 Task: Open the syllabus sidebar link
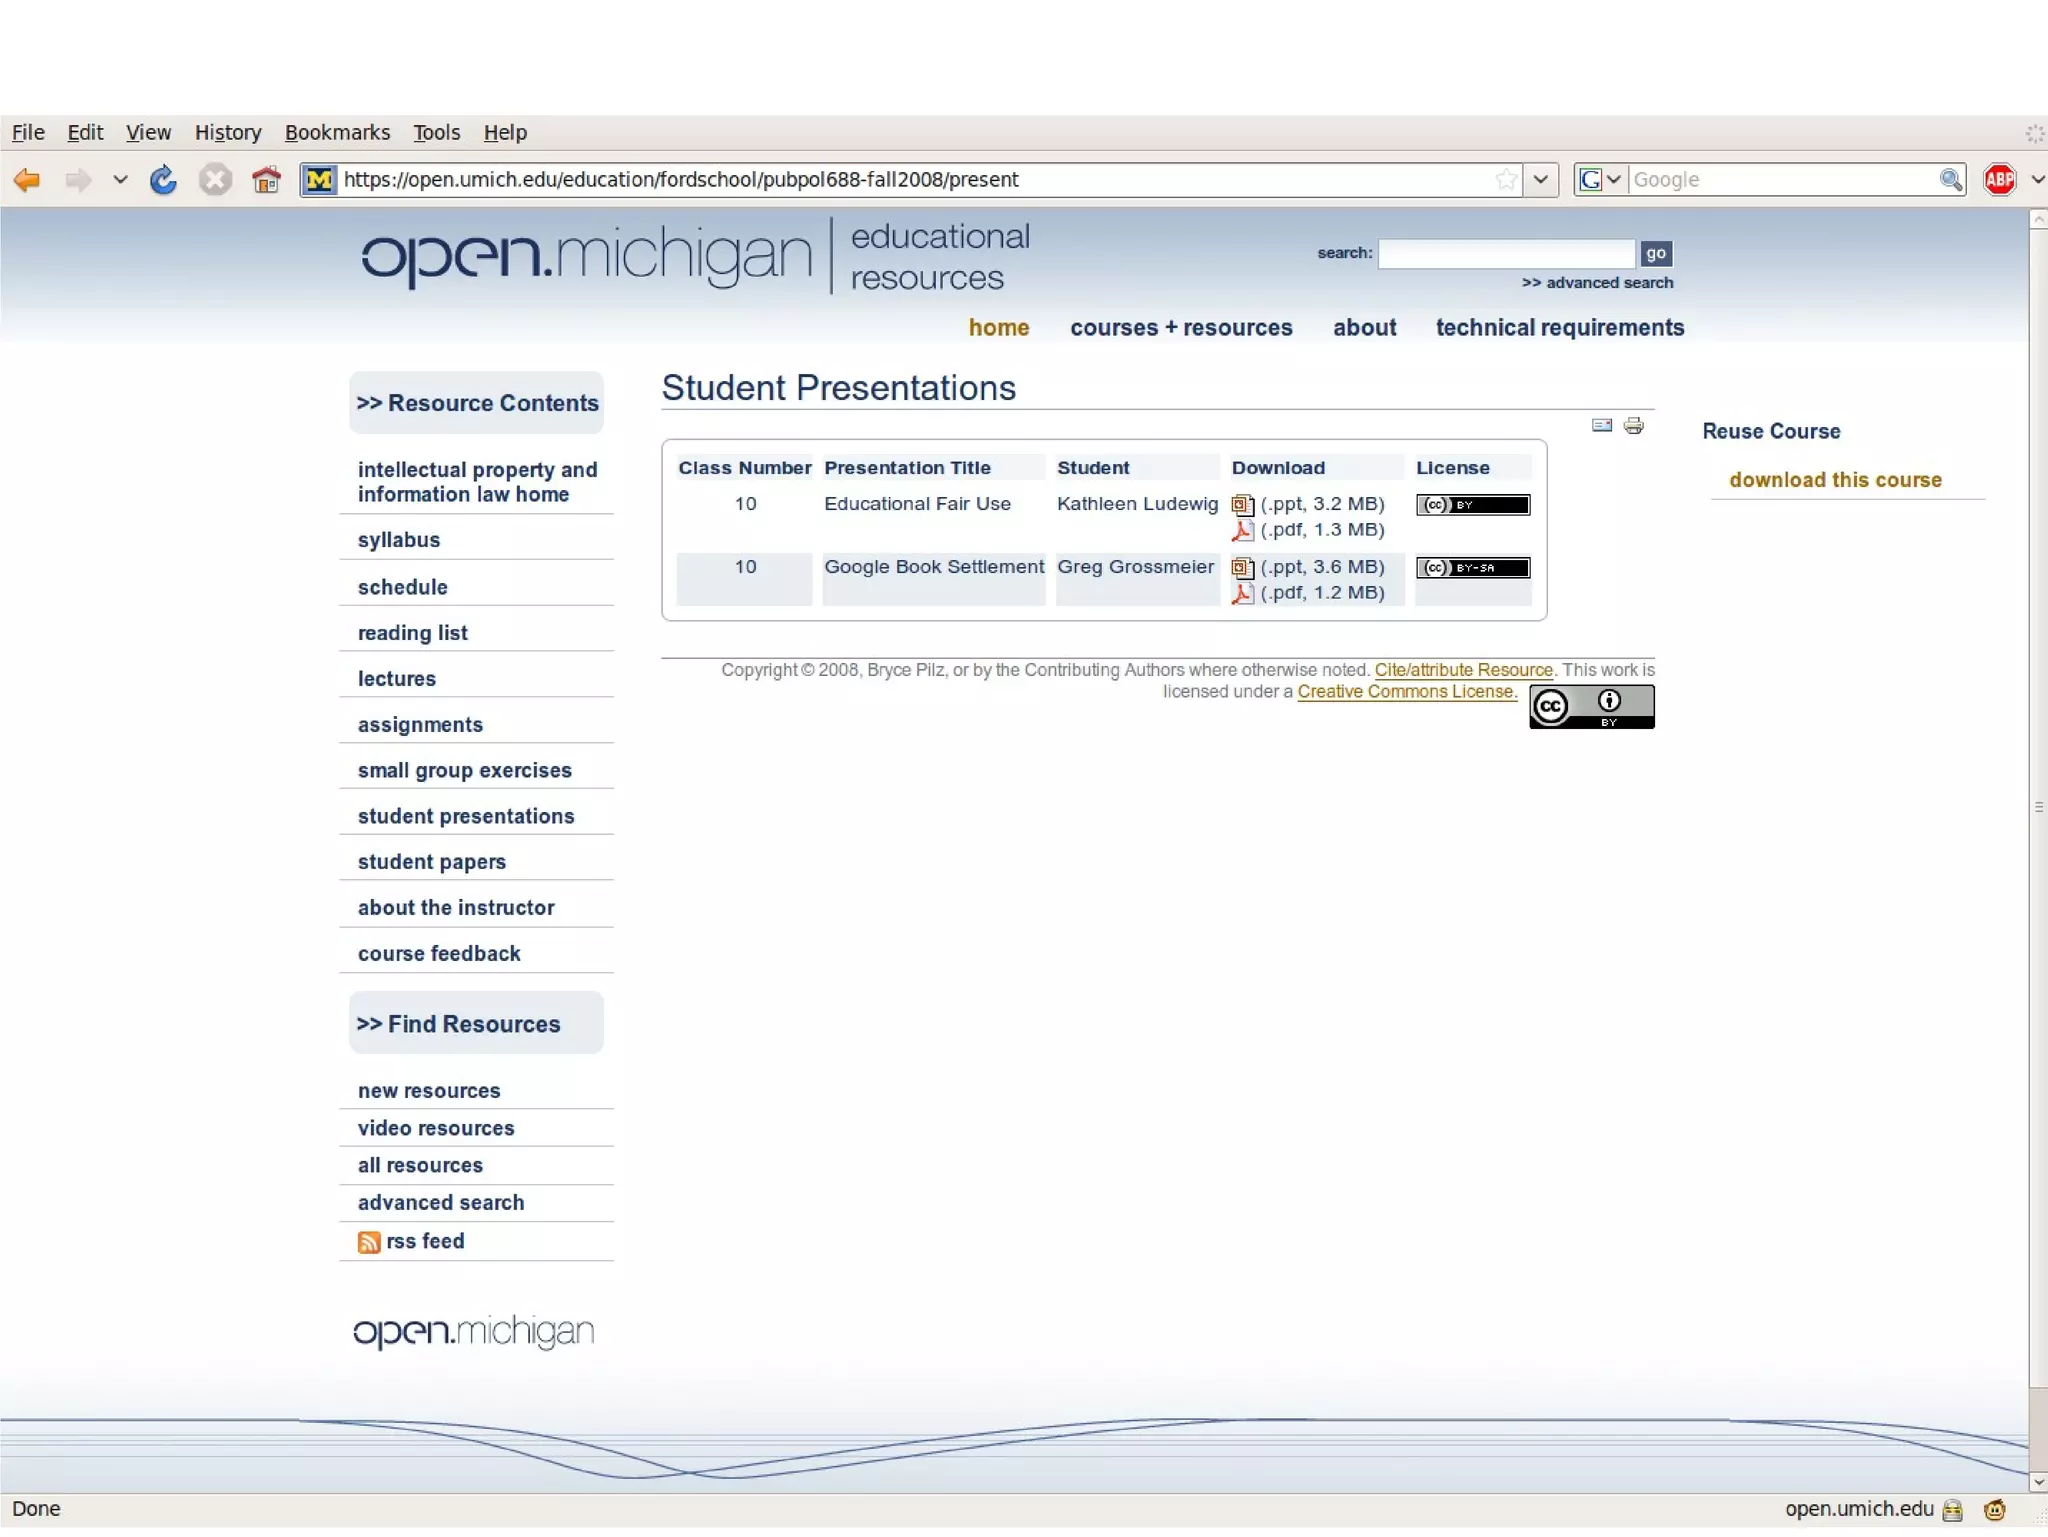399,540
